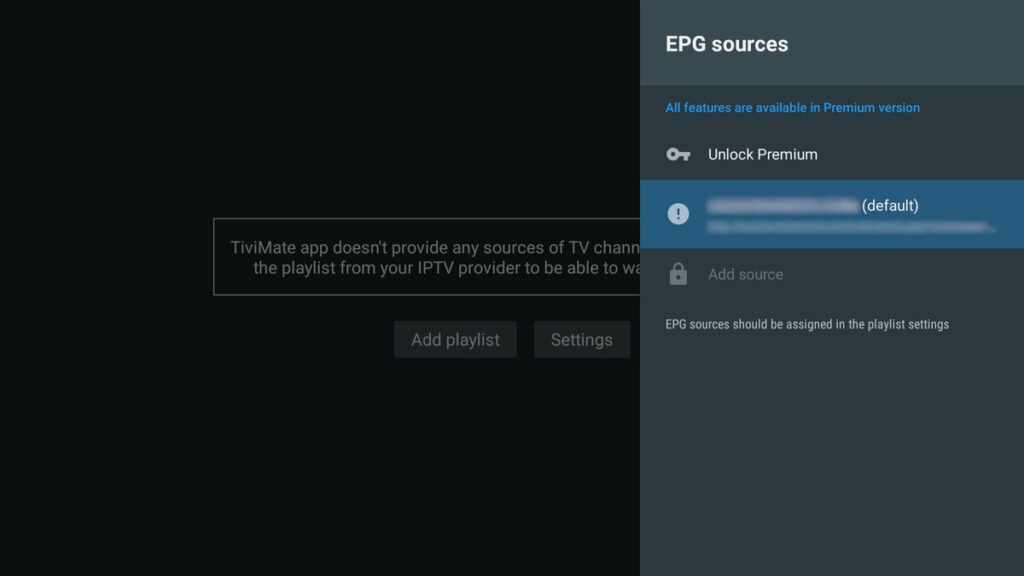Click the blurred source name before (default)
Screen dimensions: 1024x576
click(x=782, y=205)
